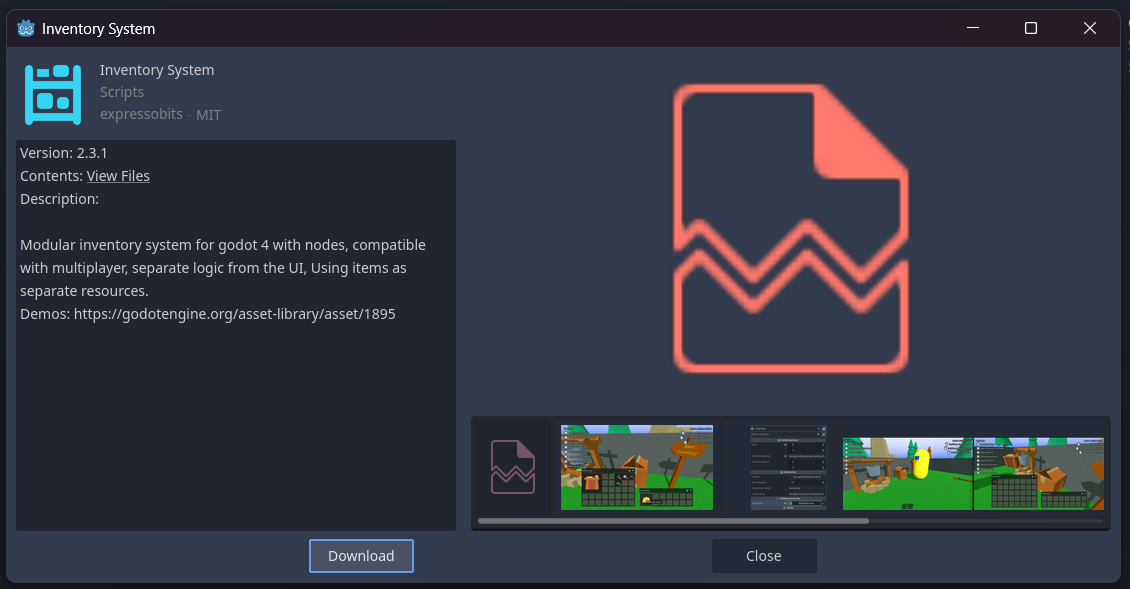Click the MIT license label
Screen dimensions: 1130x589
pos(208,115)
